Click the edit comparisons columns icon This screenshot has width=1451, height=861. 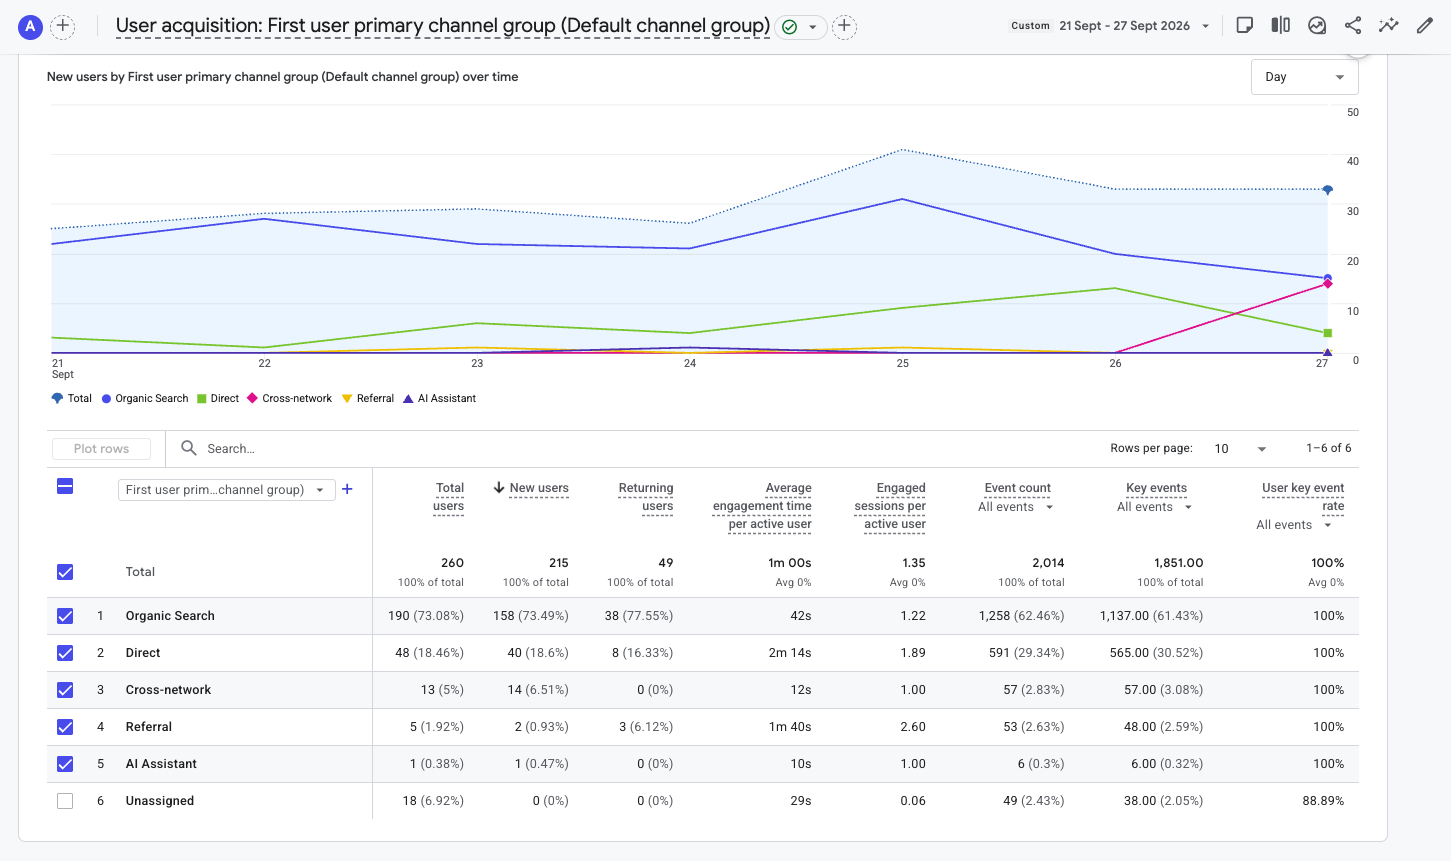pyautogui.click(x=1281, y=26)
